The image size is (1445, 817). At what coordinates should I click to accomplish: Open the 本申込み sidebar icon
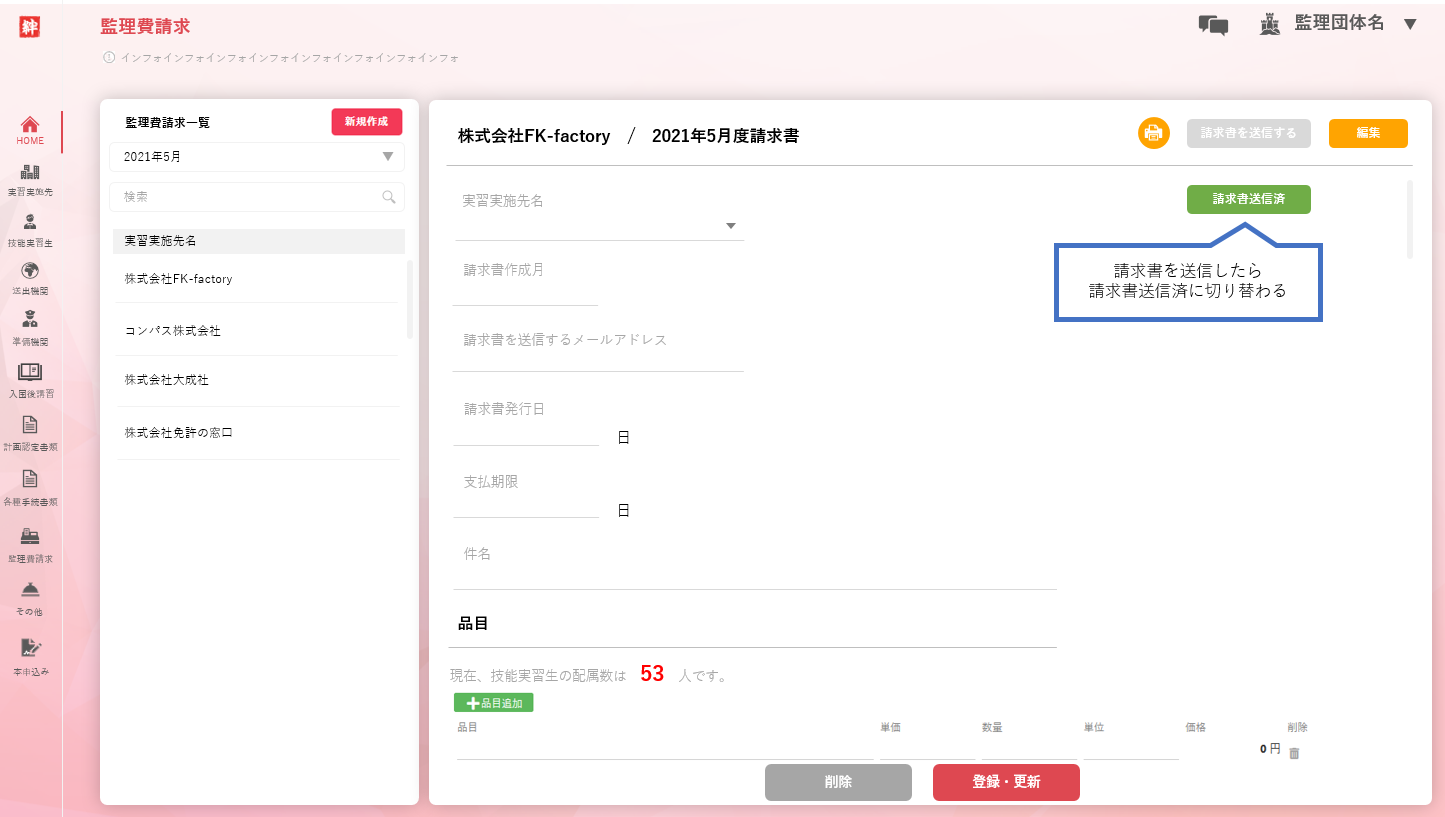tap(30, 649)
